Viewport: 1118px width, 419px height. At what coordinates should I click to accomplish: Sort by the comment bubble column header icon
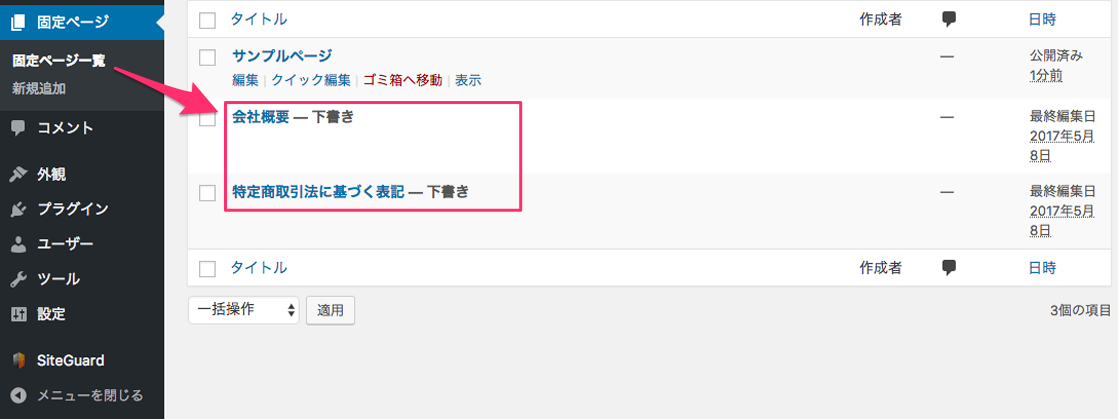click(948, 20)
